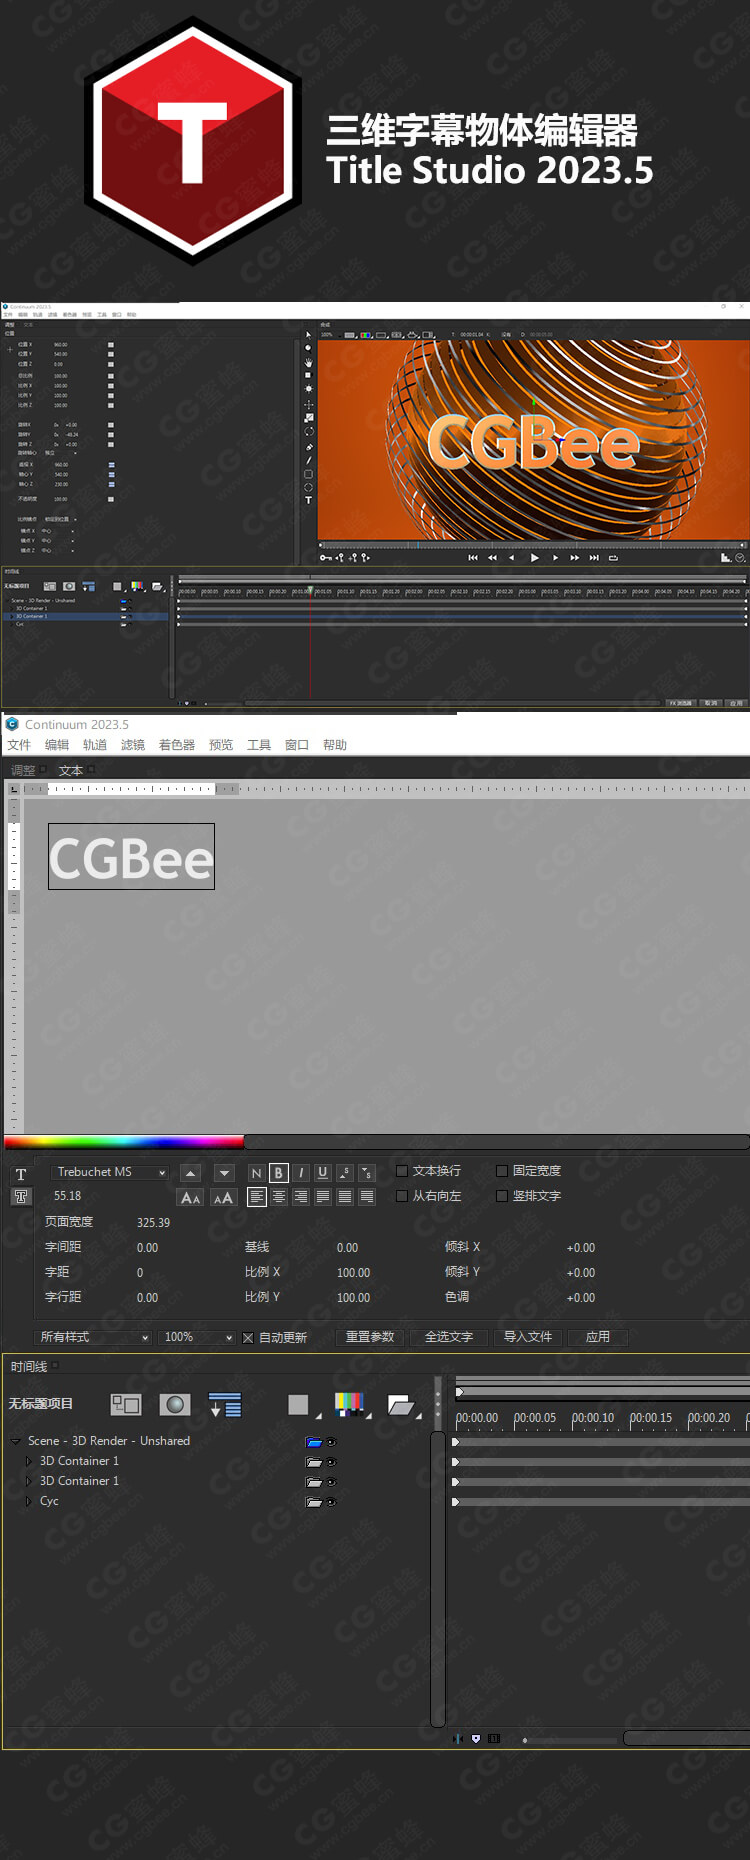
Task: Click the small caps Aa button
Action: (191, 1197)
